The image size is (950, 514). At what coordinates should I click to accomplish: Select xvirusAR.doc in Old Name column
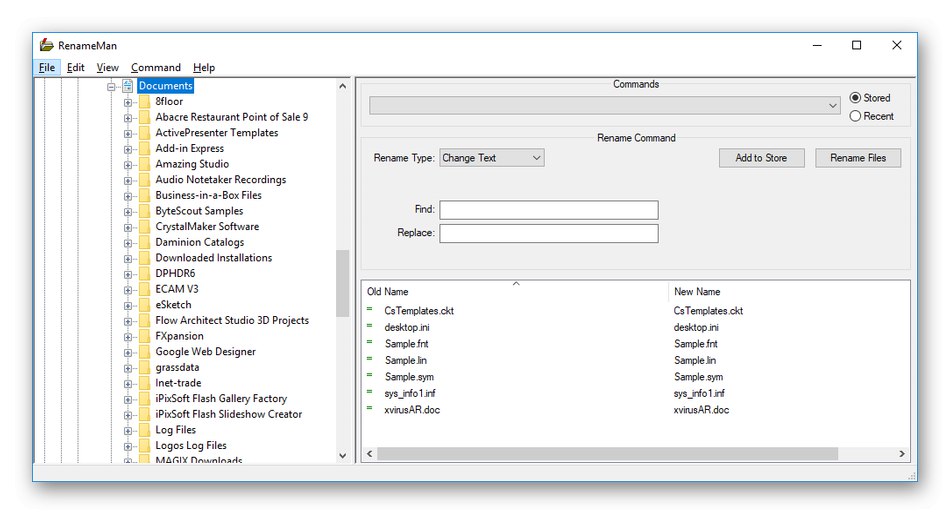click(412, 410)
